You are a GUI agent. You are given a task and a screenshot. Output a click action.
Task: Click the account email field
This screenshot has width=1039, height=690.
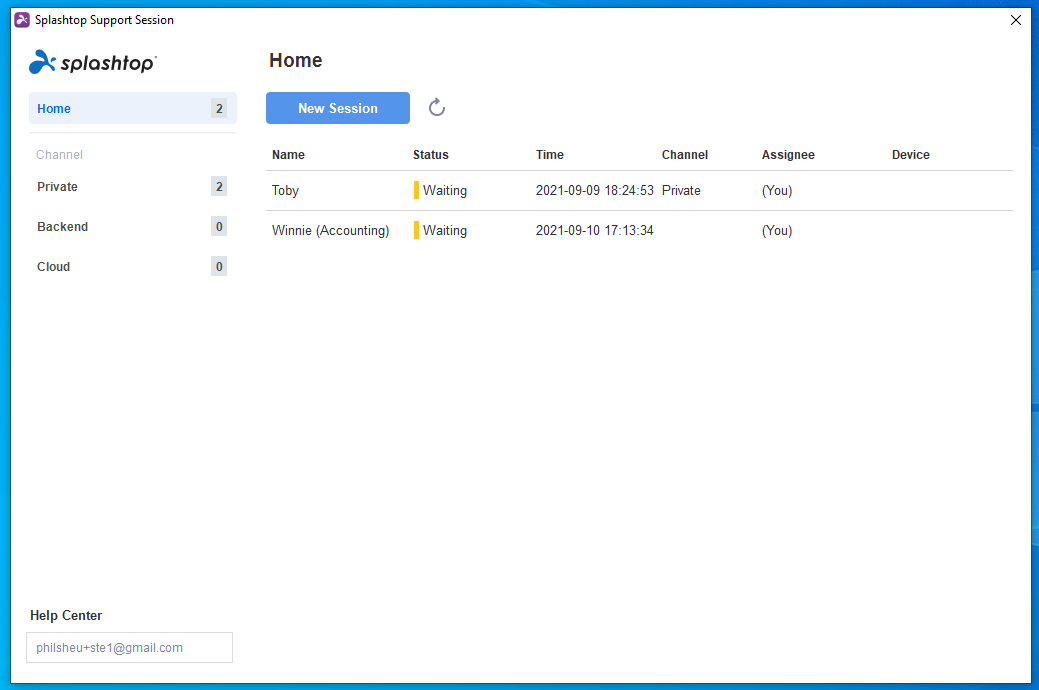pos(129,648)
